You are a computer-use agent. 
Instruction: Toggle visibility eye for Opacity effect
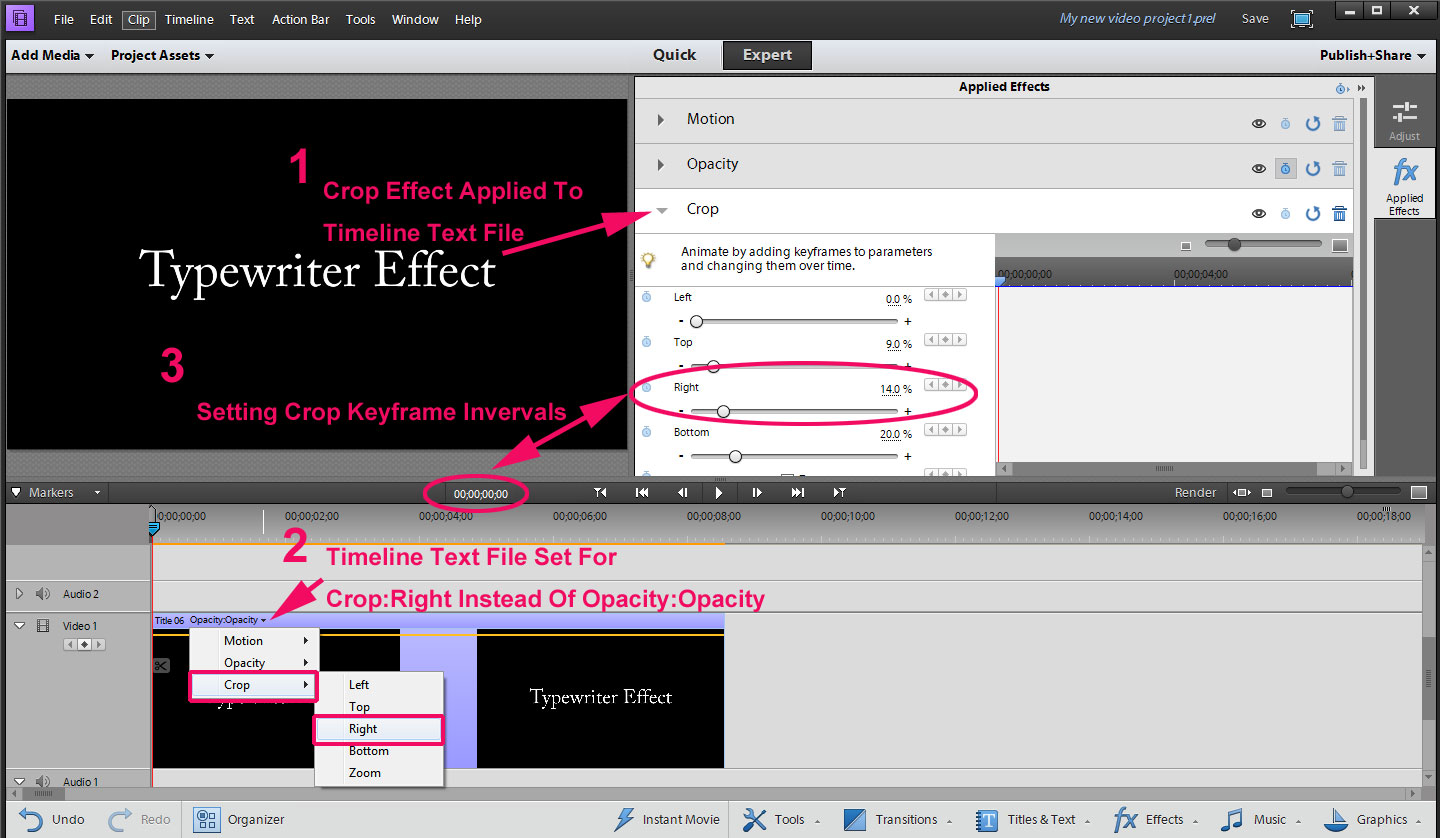[1259, 169]
